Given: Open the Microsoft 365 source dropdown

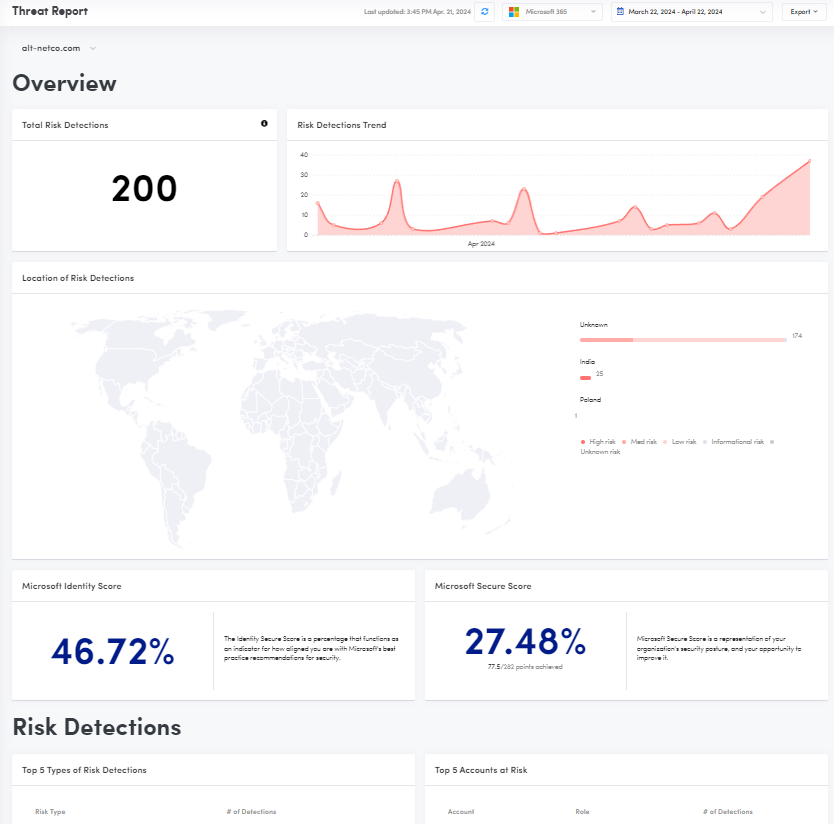Looking at the screenshot, I should [552, 12].
